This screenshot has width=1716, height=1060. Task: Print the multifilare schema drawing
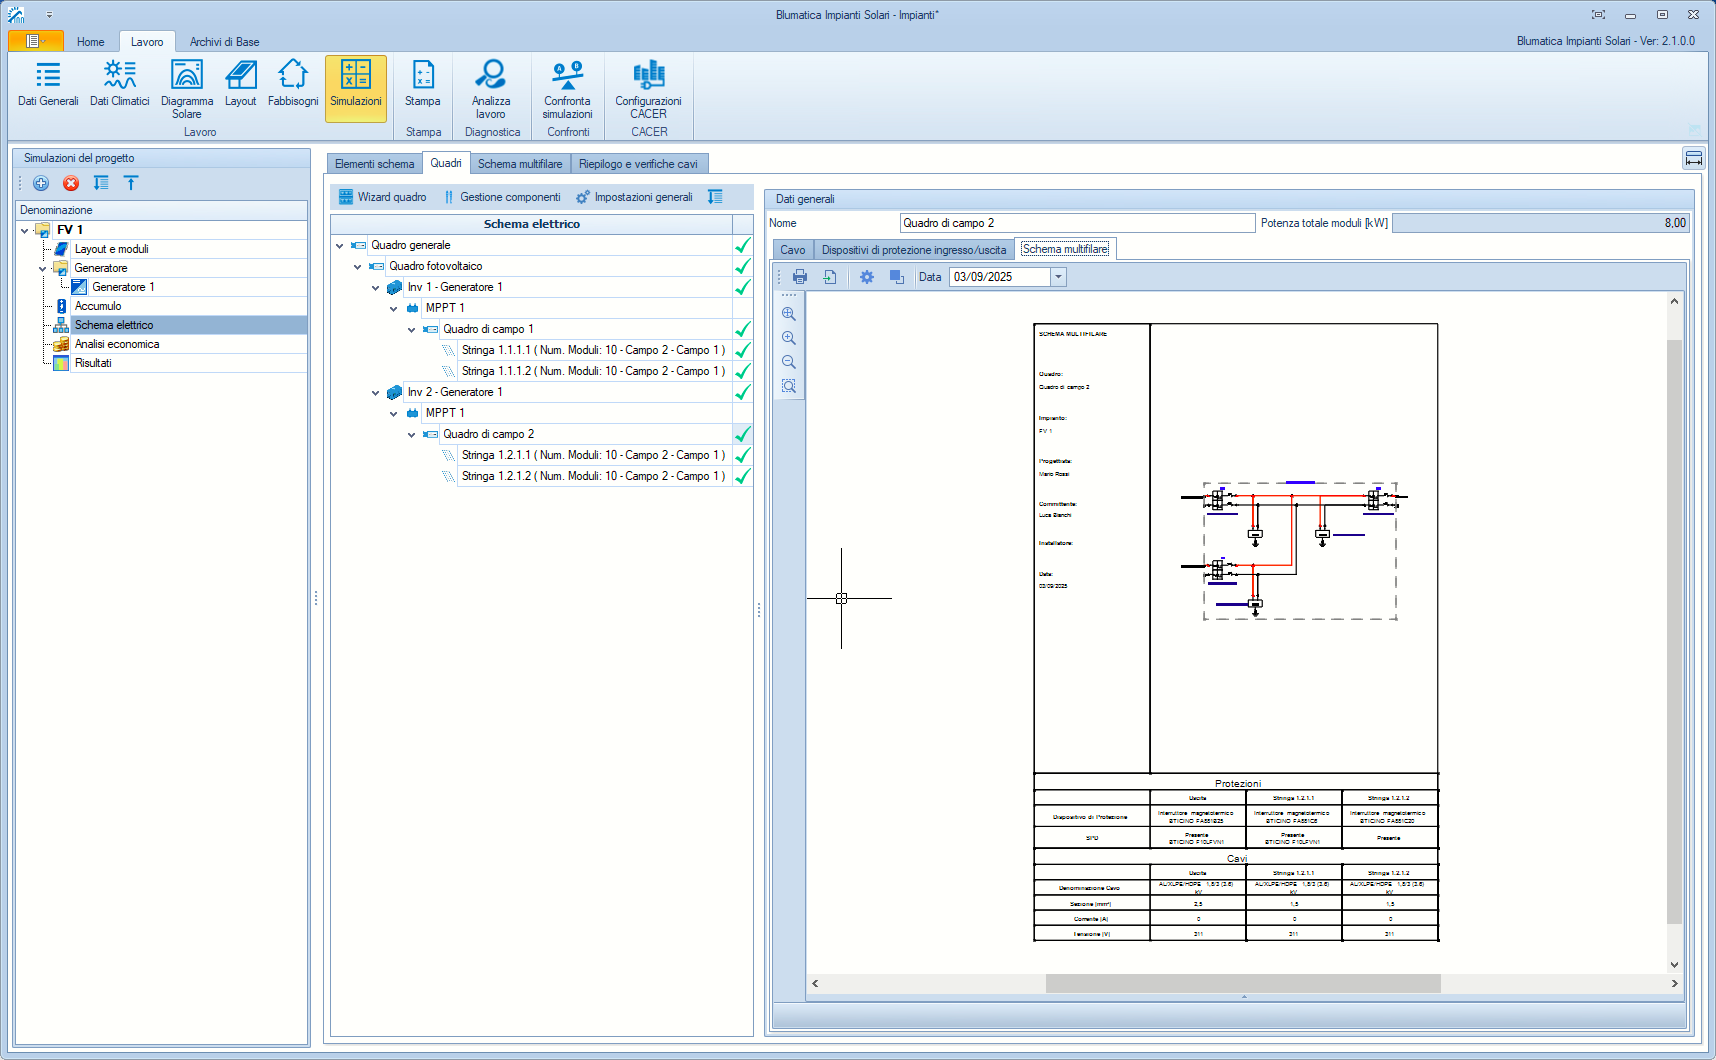[799, 277]
